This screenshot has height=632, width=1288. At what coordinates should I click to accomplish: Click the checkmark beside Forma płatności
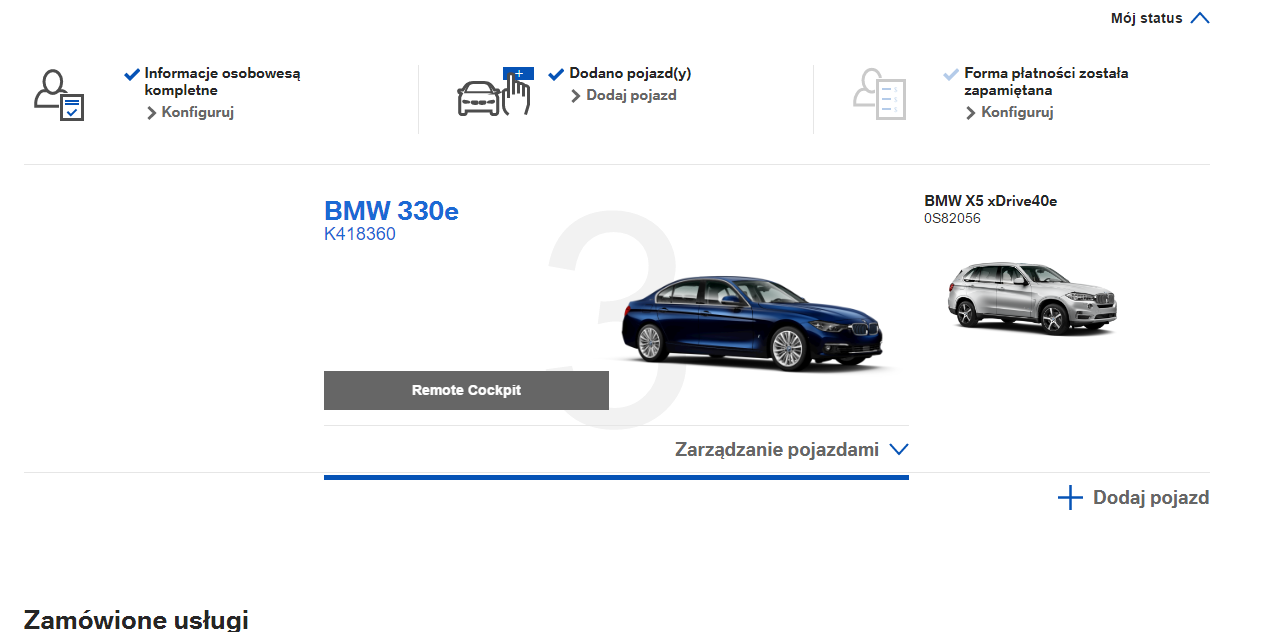pyautogui.click(x=951, y=74)
